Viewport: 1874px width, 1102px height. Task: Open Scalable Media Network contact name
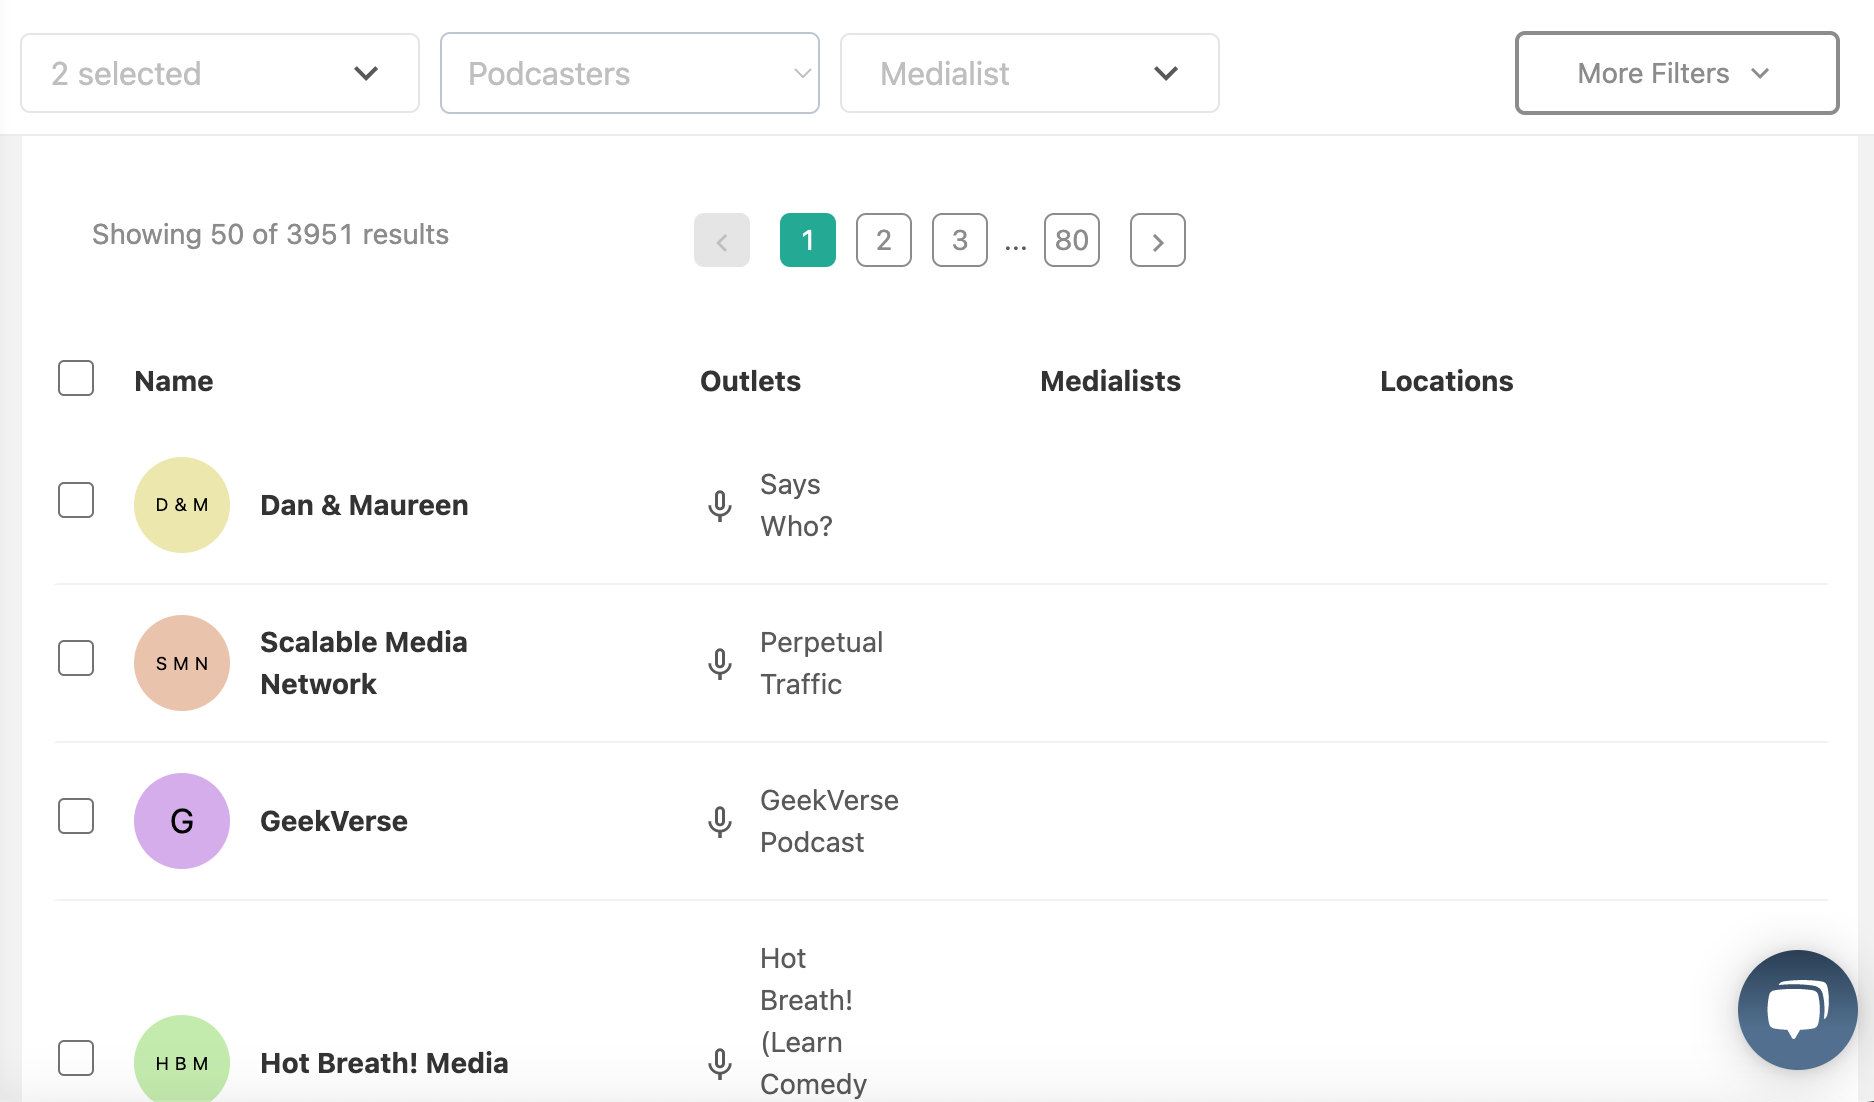pos(364,663)
